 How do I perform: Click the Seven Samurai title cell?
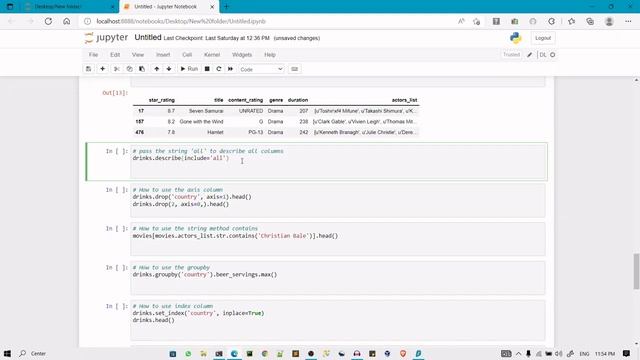[206, 111]
